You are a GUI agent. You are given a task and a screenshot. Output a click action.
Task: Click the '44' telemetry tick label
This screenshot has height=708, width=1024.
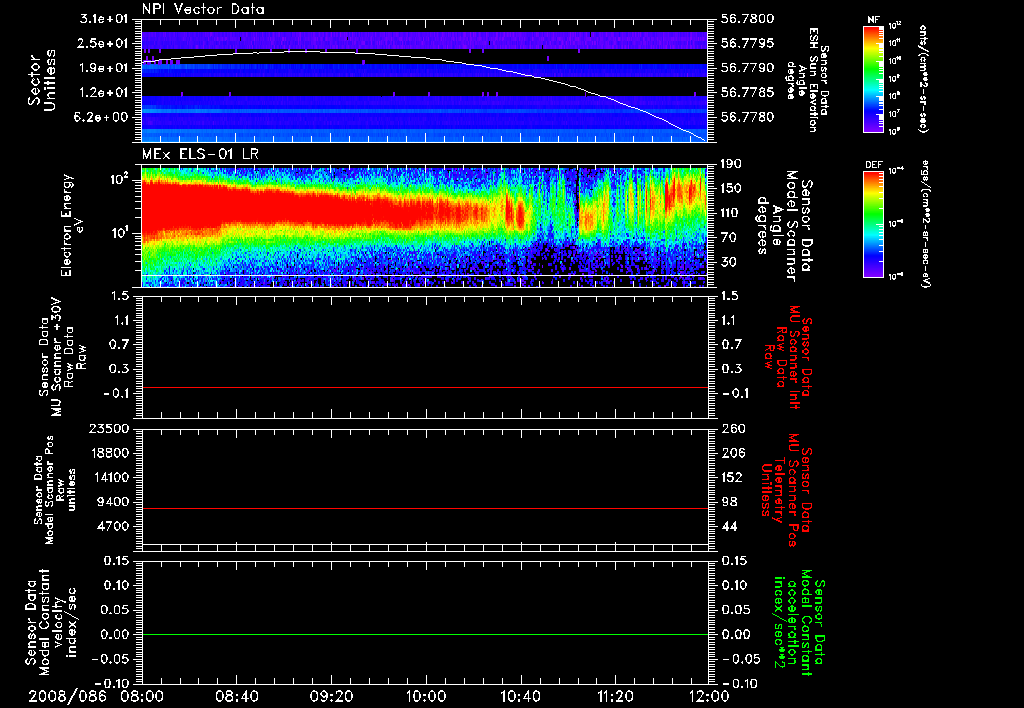coord(728,526)
